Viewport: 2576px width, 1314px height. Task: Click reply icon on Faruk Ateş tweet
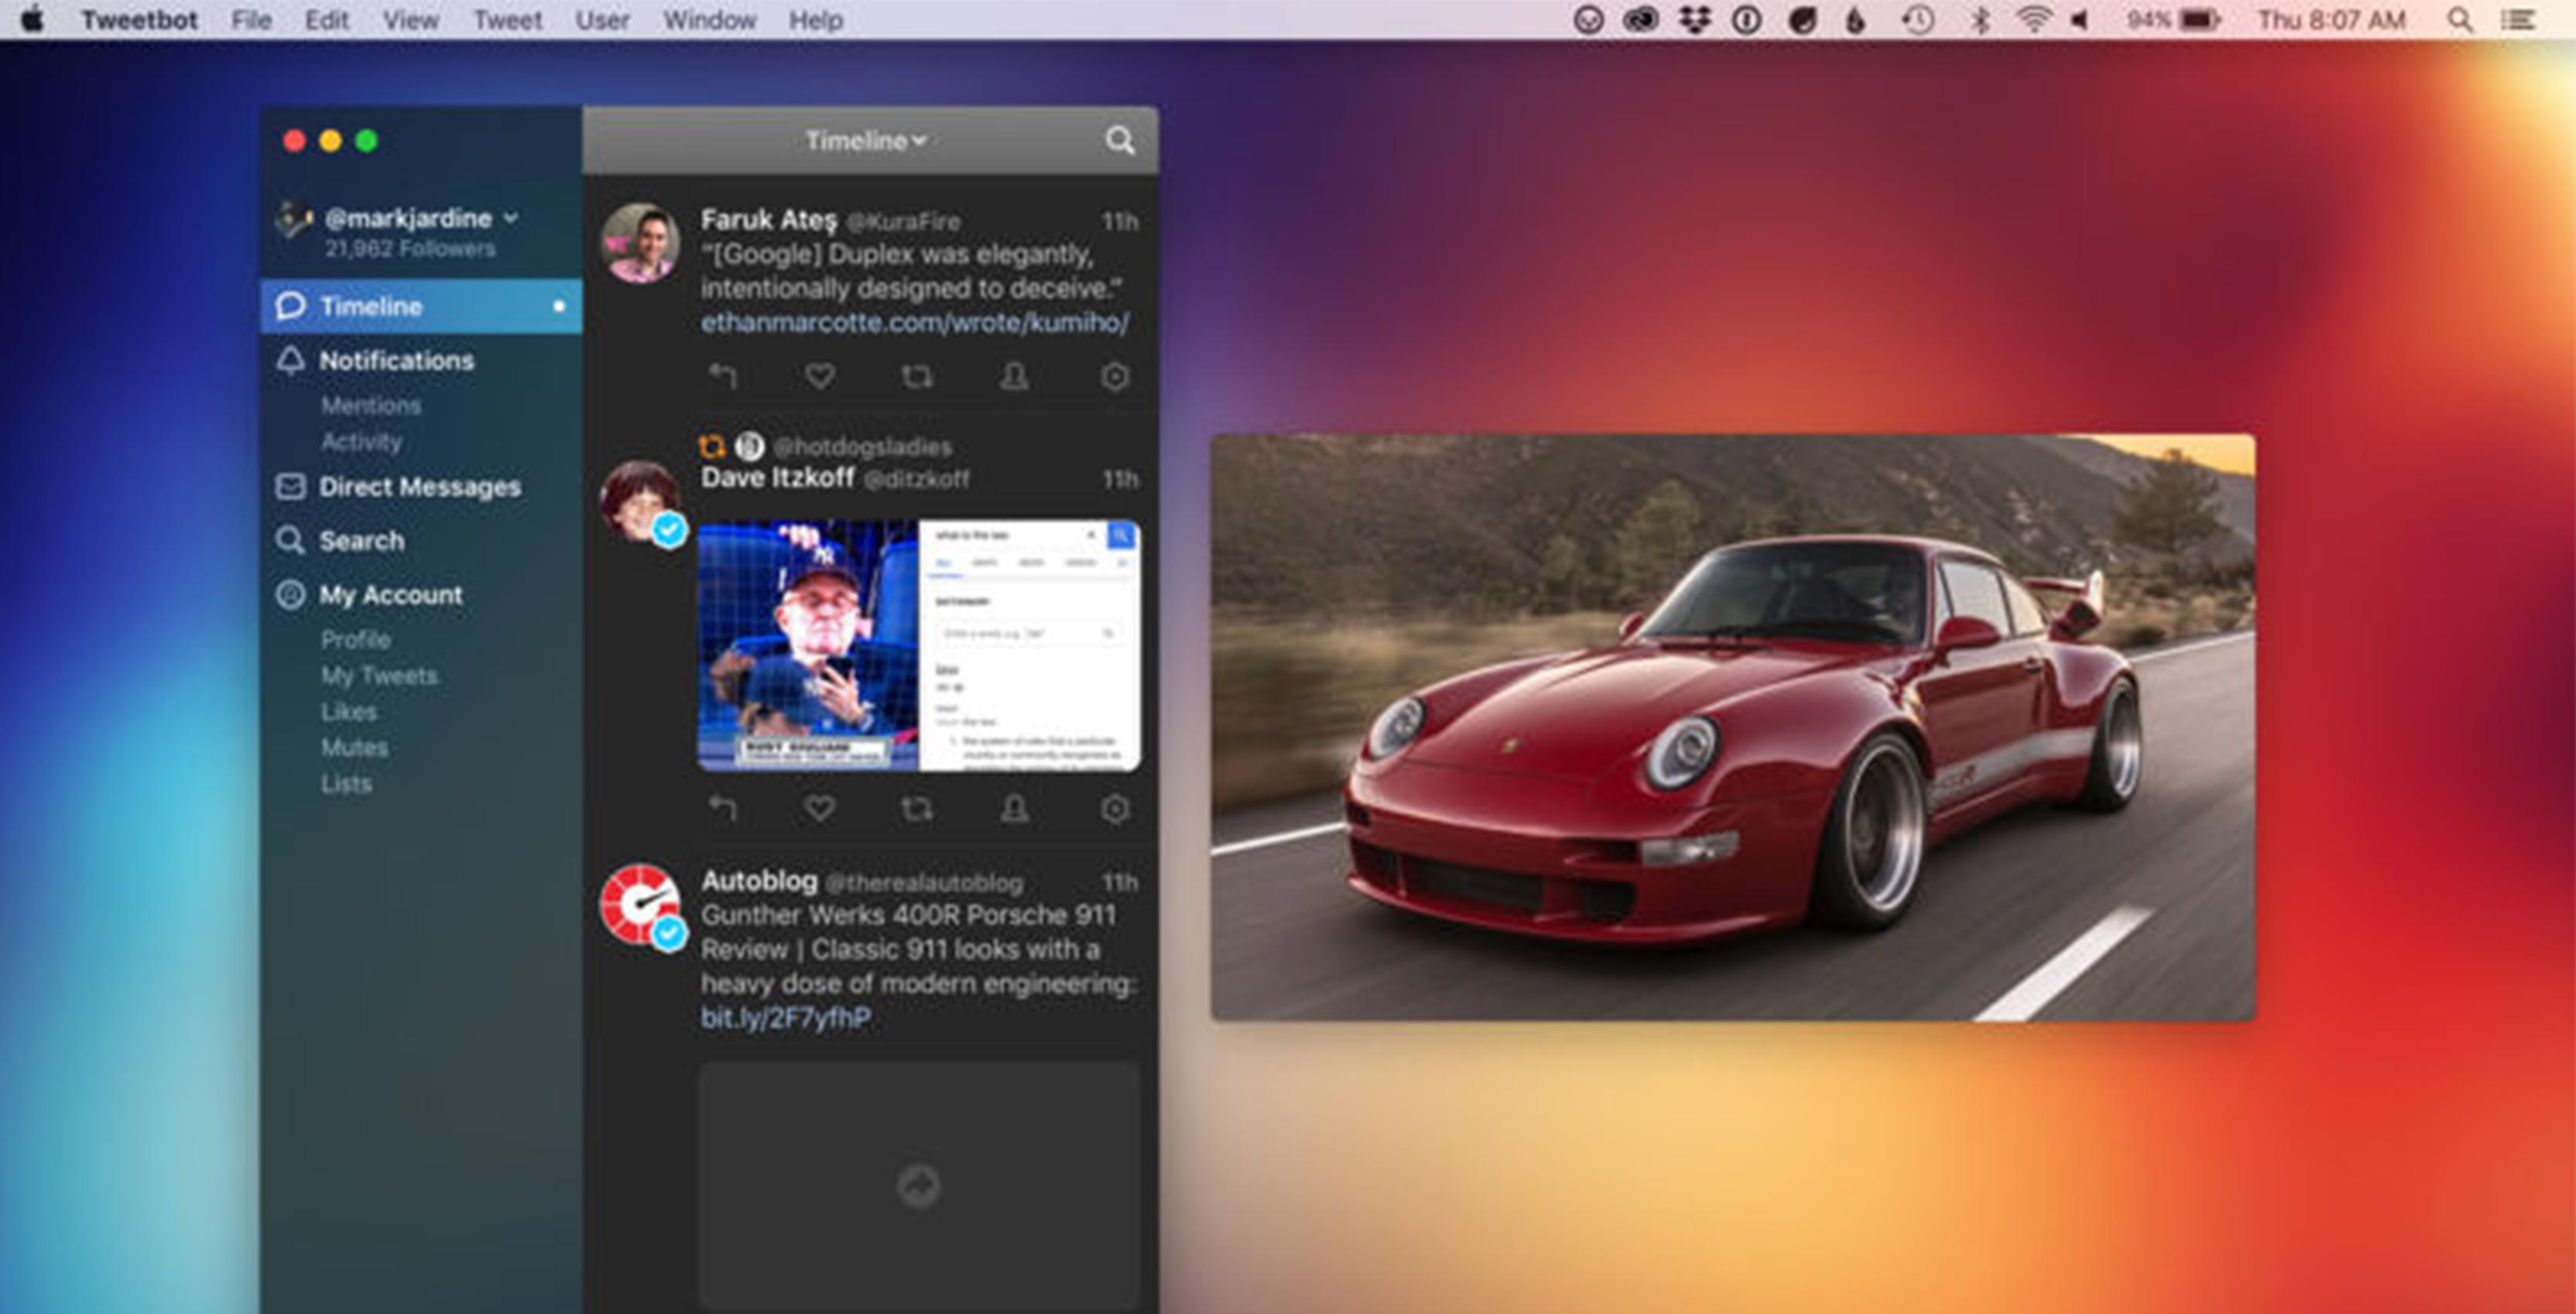pyautogui.click(x=722, y=376)
